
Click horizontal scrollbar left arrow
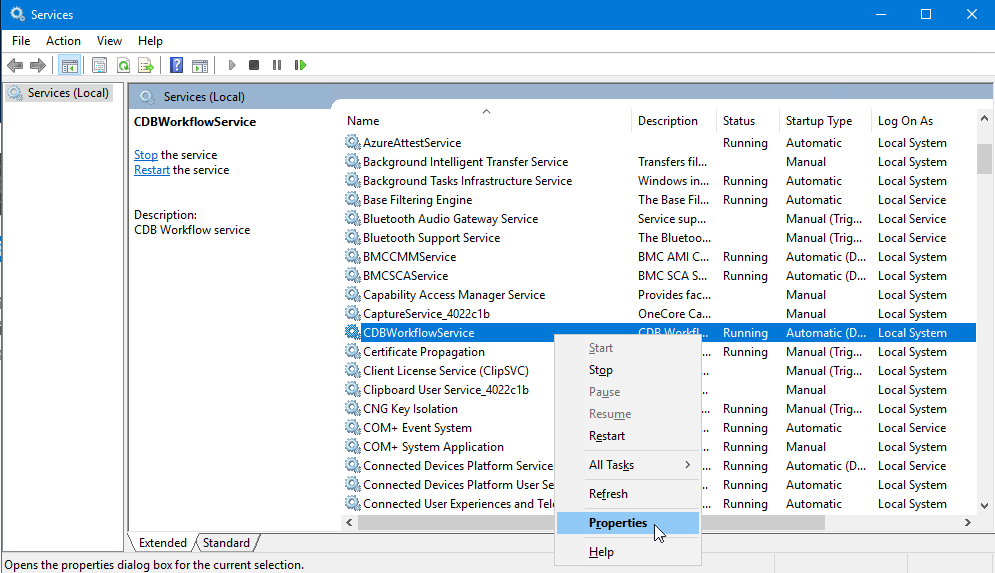349,522
